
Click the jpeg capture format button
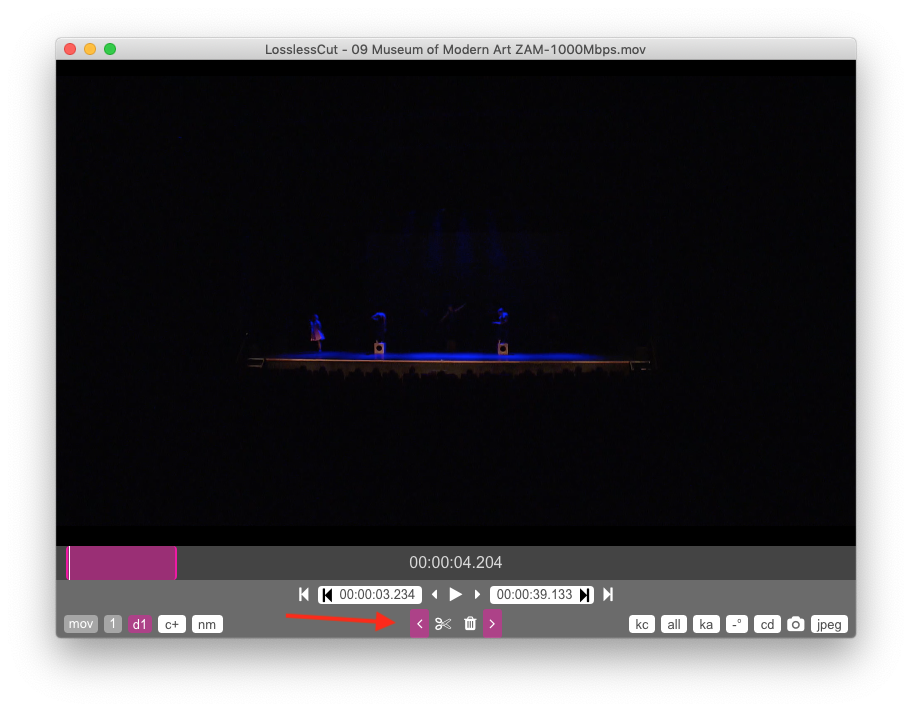click(829, 624)
